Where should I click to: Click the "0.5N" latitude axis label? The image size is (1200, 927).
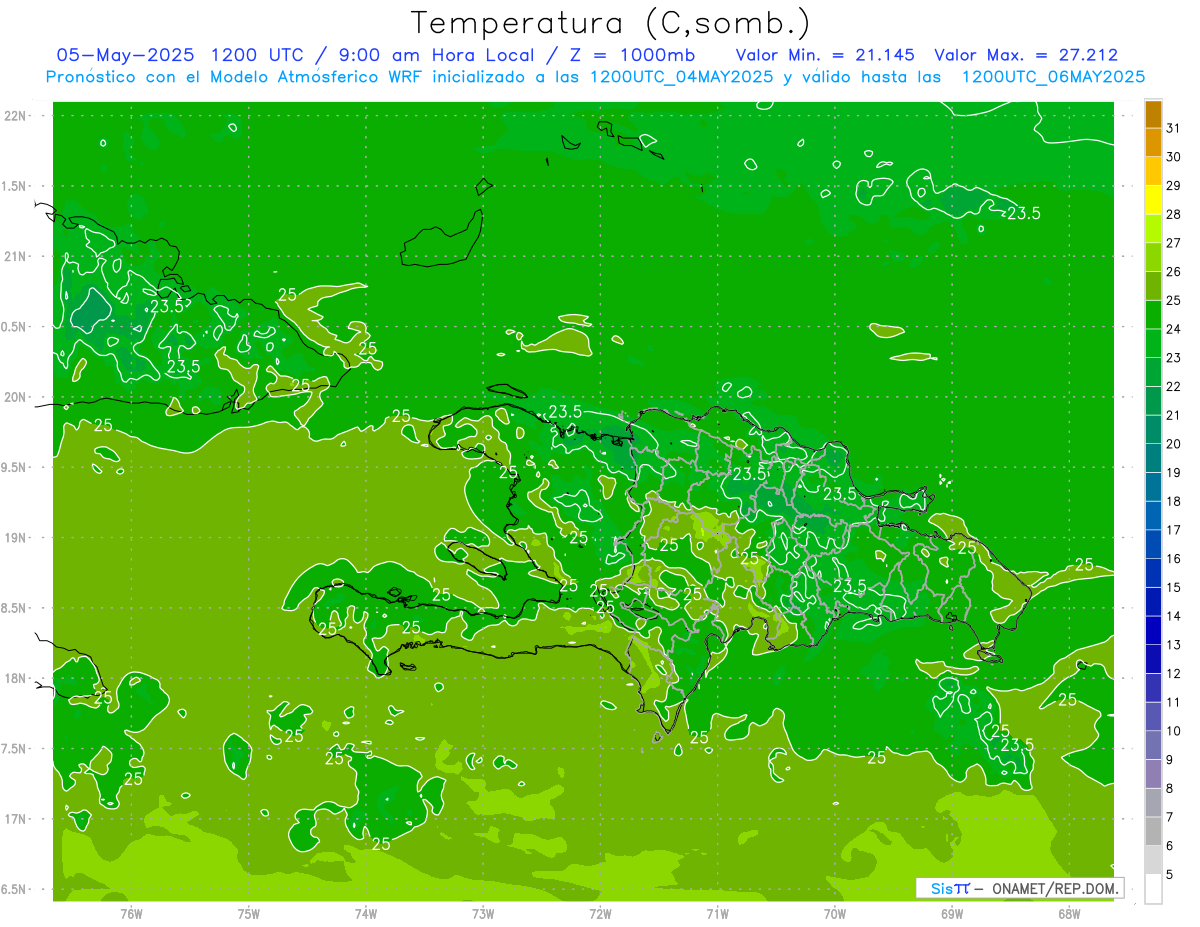click(x=14, y=327)
